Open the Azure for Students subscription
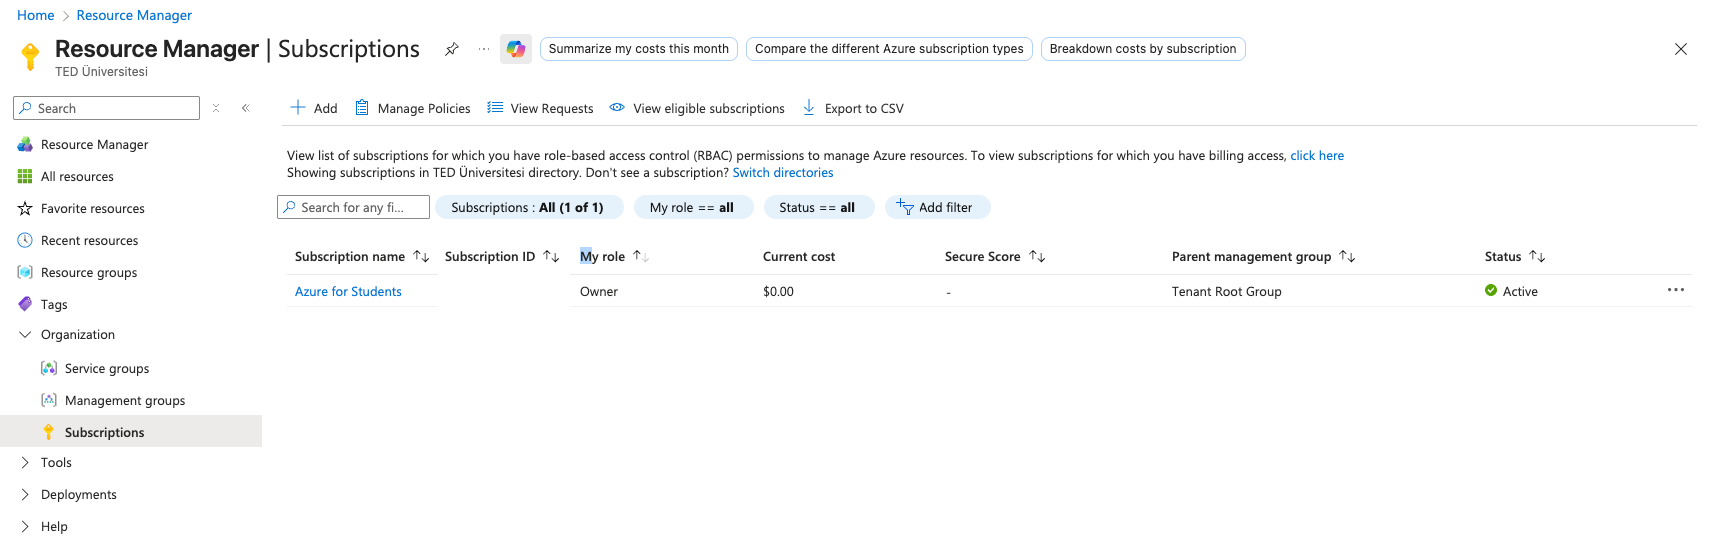This screenshot has width=1716, height=551. point(348,292)
